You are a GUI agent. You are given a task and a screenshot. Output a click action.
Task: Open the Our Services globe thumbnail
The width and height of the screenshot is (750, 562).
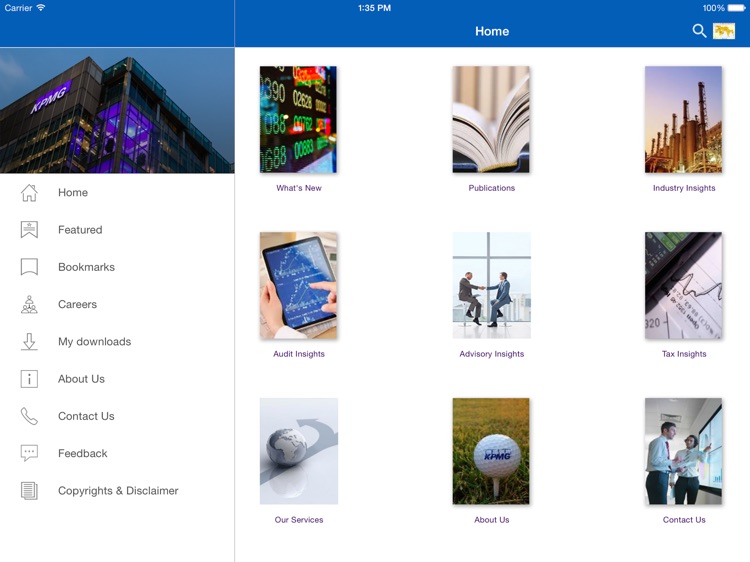click(299, 451)
